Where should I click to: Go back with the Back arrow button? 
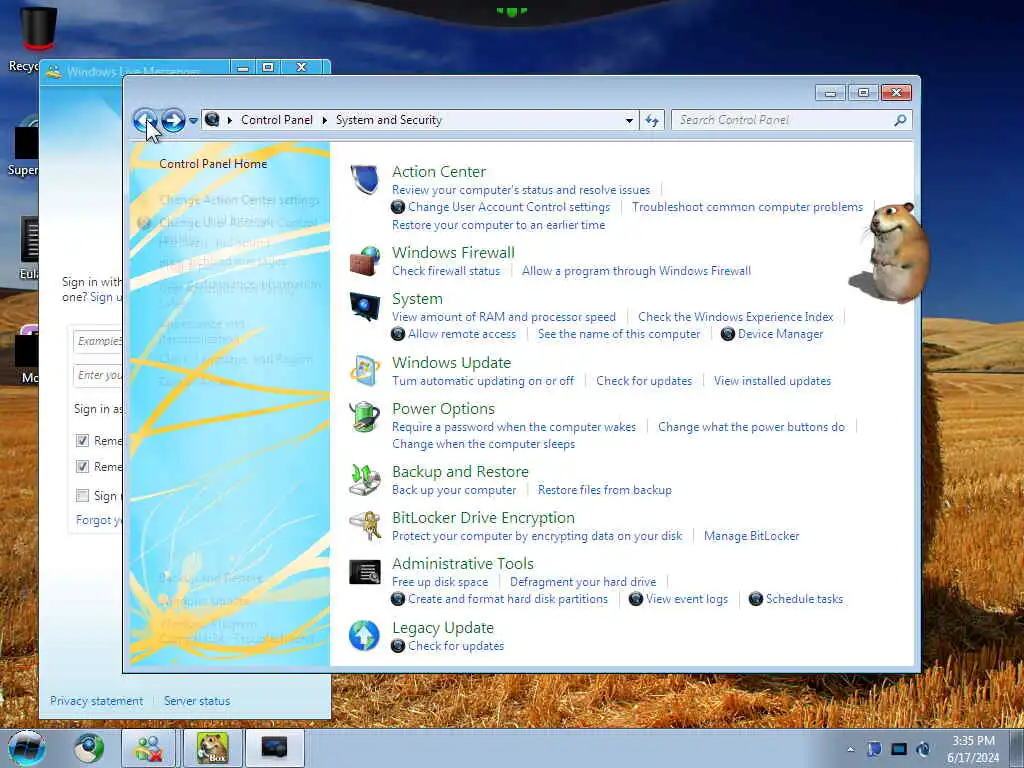(145, 120)
